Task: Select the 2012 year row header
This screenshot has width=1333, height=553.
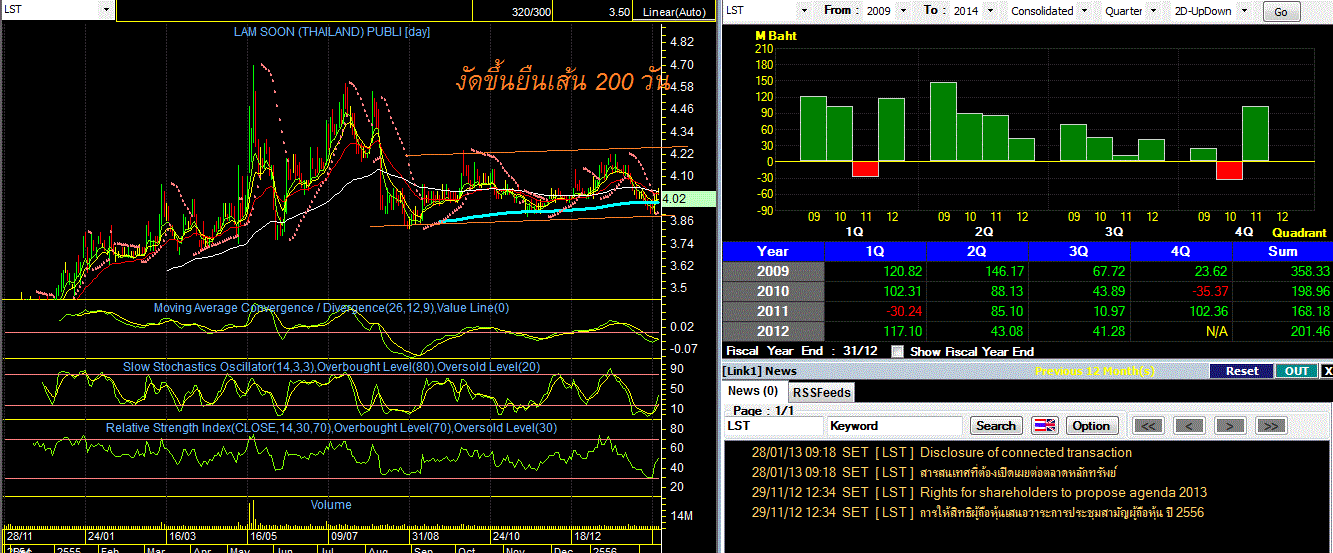Action: click(x=773, y=331)
